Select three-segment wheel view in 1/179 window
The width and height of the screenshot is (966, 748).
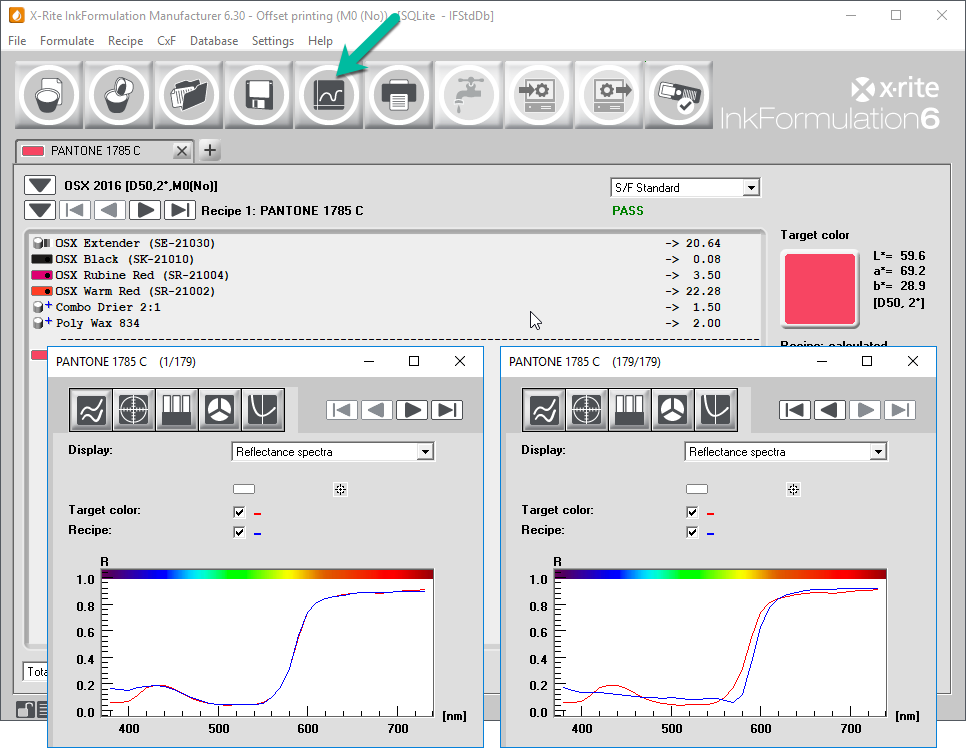tap(220, 410)
